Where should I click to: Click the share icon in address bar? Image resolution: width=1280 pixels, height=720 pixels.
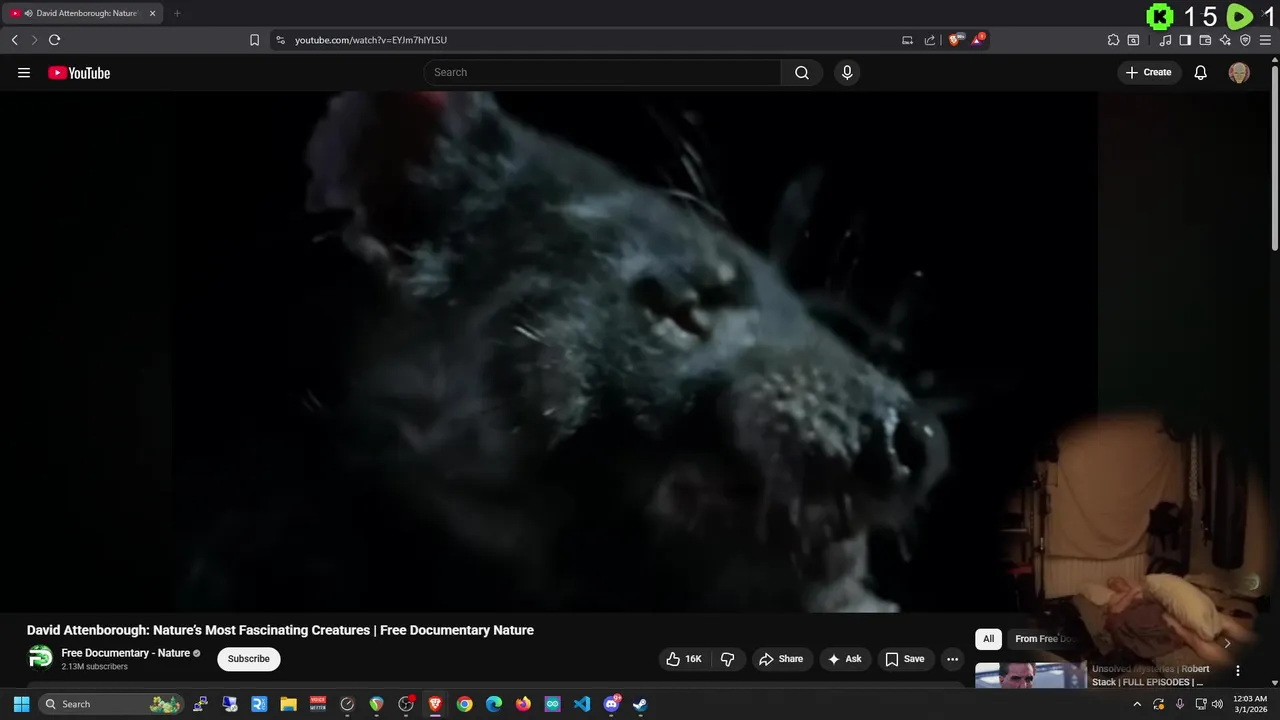pos(930,40)
